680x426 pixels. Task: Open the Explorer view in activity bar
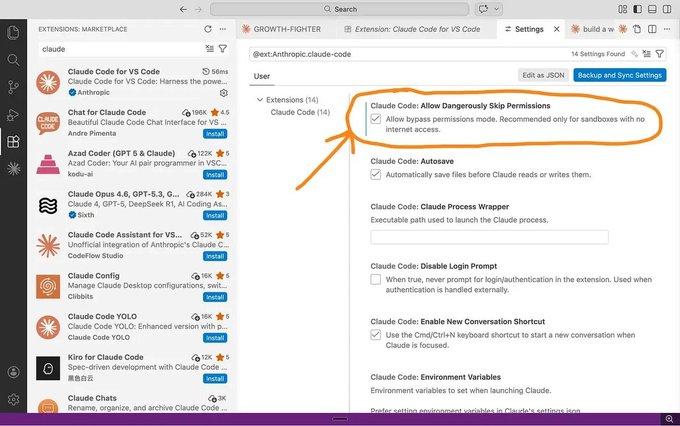13,32
